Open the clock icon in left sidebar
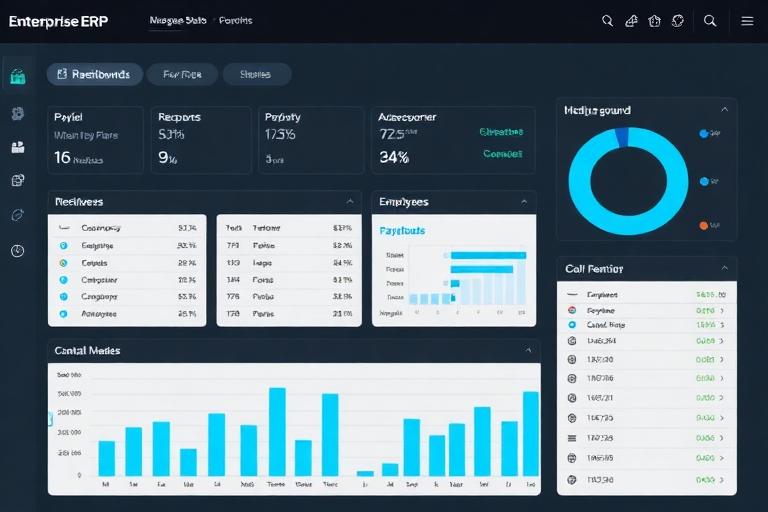This screenshot has width=768, height=512. point(17,250)
